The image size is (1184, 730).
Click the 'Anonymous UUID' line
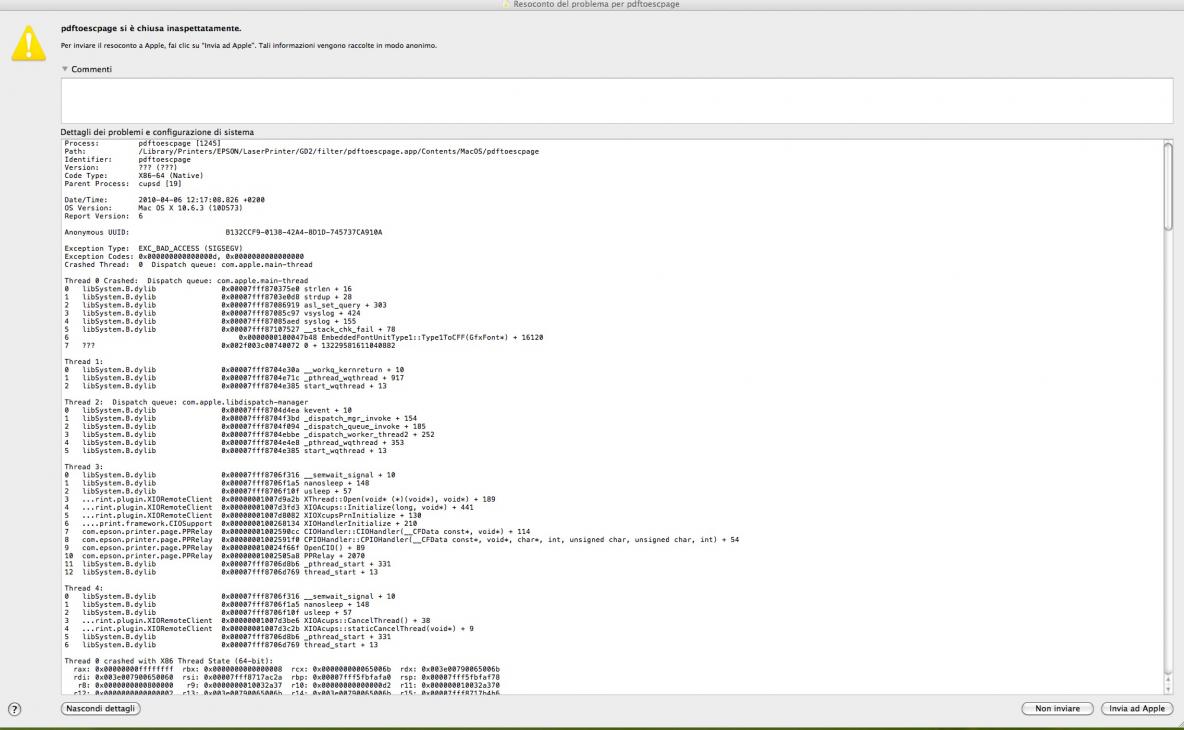[x=223, y=233]
